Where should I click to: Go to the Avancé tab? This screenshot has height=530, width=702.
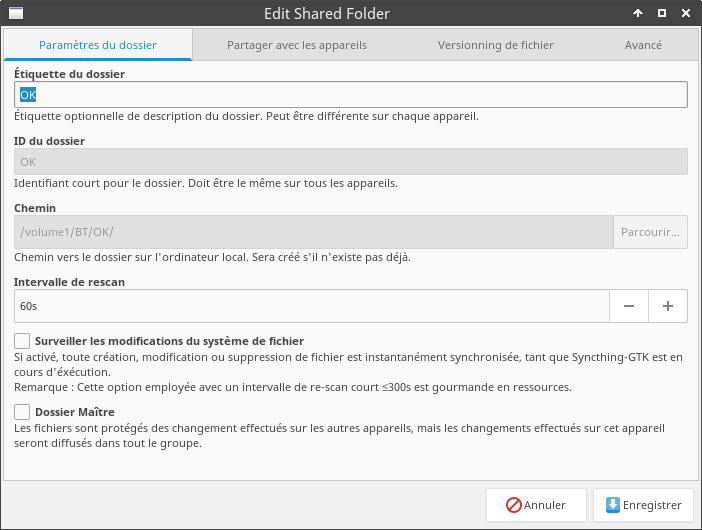point(643,45)
